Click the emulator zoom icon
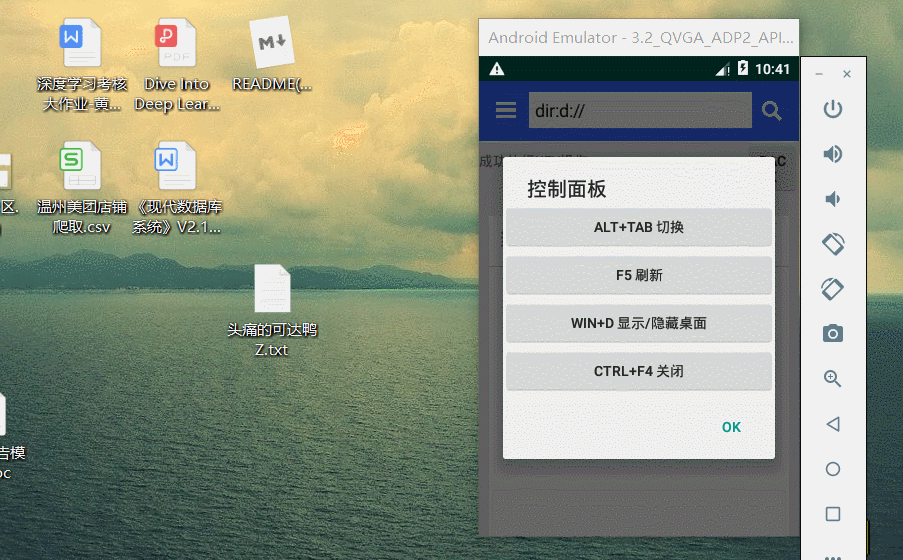Image resolution: width=903 pixels, height=560 pixels. 833,379
